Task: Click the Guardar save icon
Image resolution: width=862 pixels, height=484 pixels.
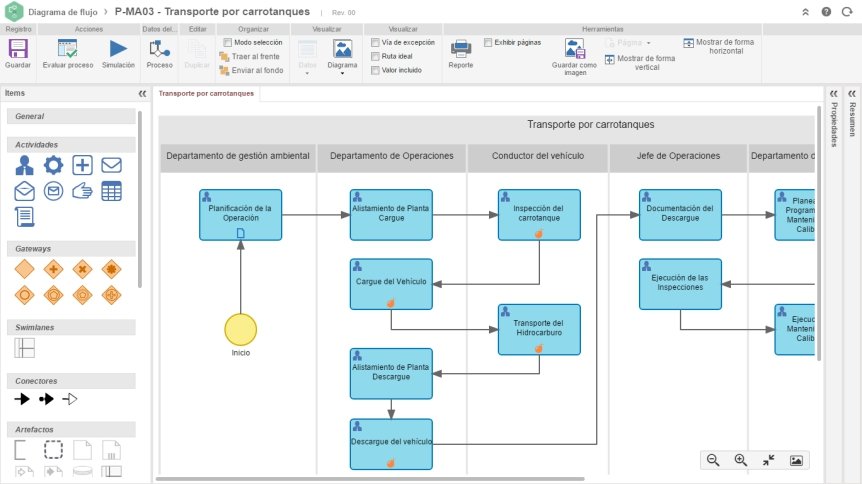Action: point(18,49)
